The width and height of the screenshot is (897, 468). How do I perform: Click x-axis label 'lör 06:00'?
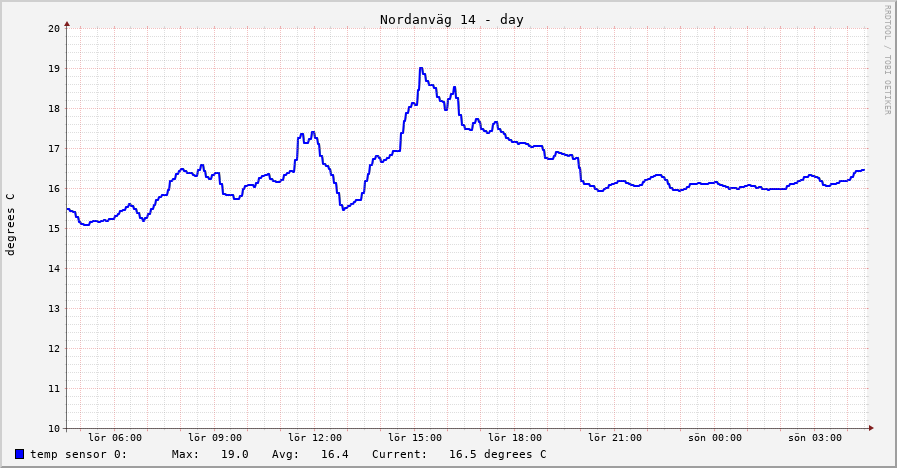pos(115,438)
